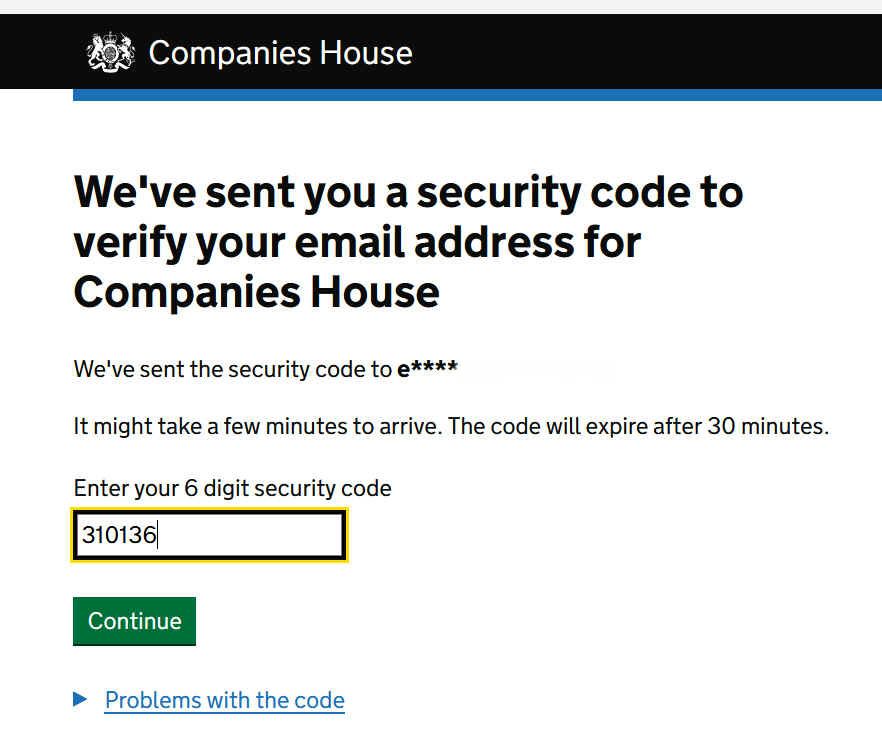The image size is (882, 748).
Task: Click the blue bar beneath the header
Action: (477, 95)
